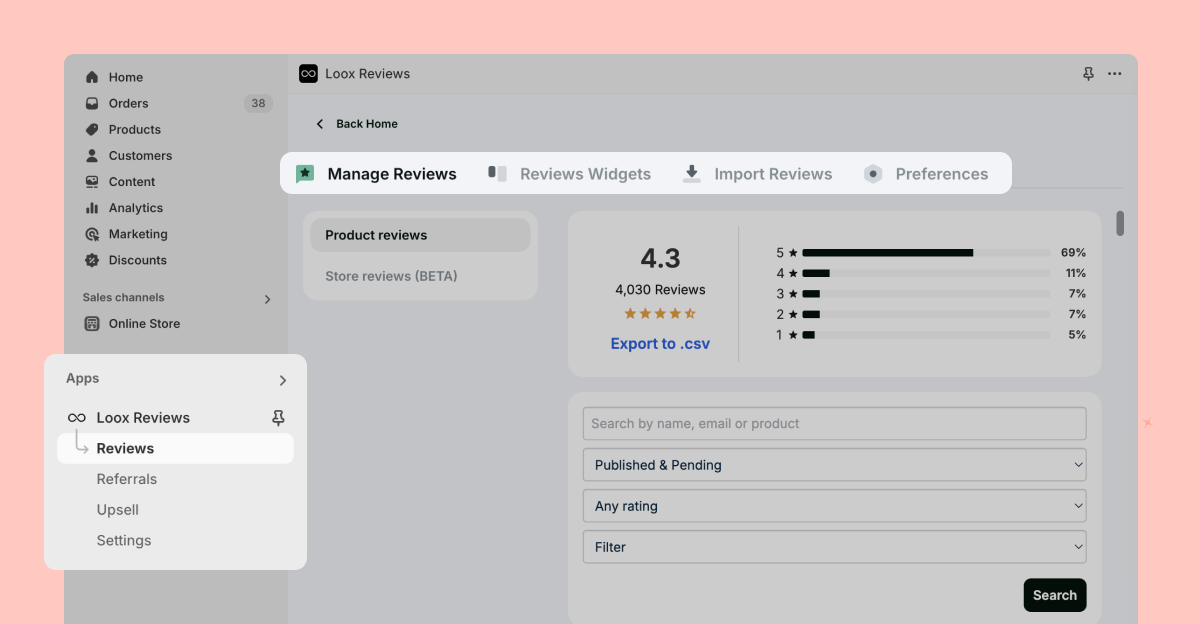Screen dimensions: 1200x624
Task: Open the Published & Pending dropdown
Action: point(834,465)
